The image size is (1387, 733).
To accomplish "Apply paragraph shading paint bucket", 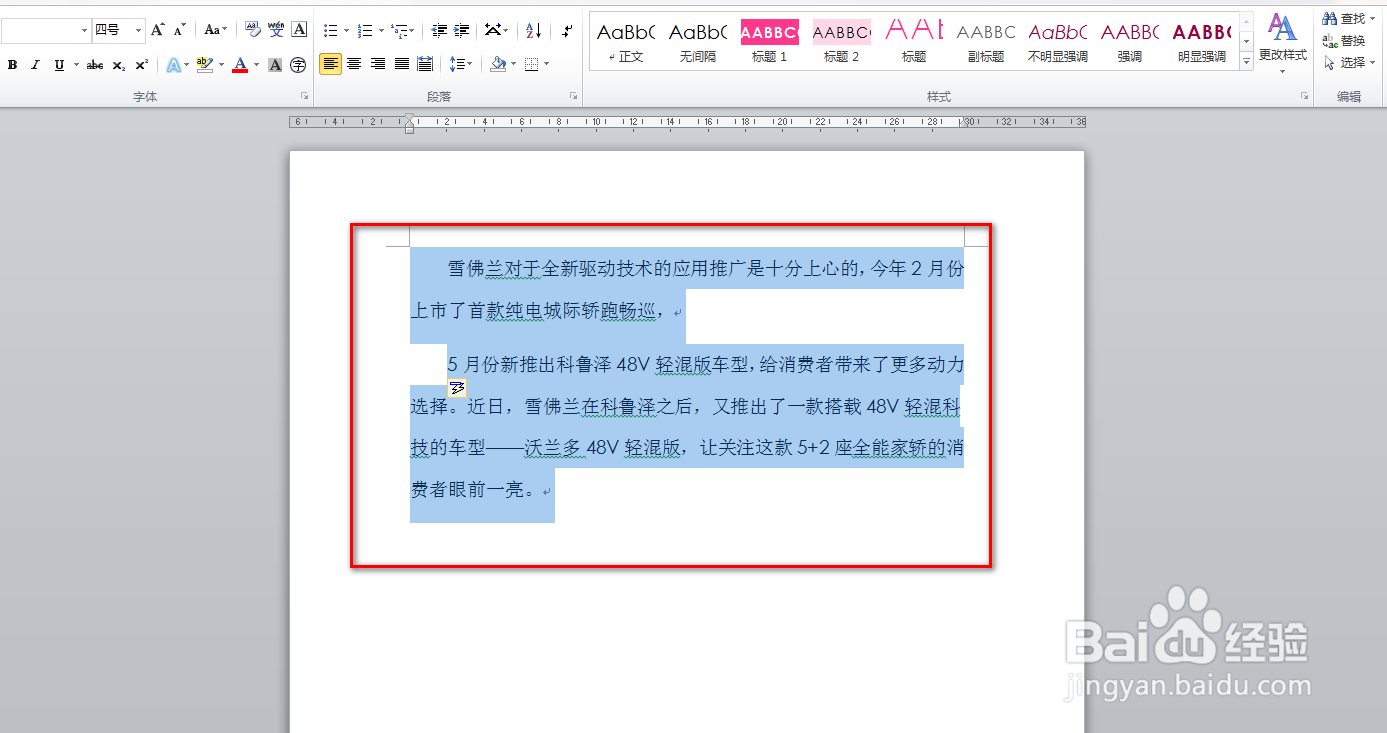I will click(498, 65).
